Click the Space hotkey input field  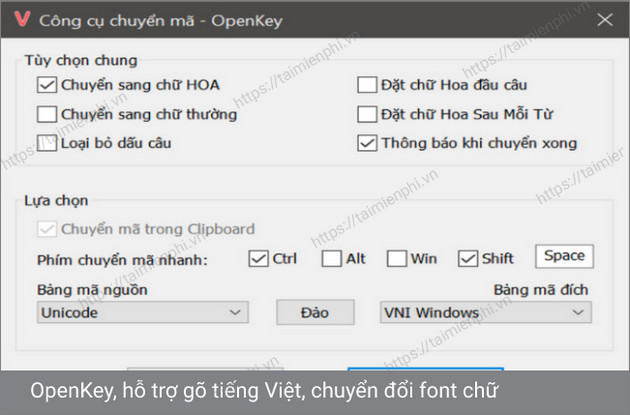565,256
